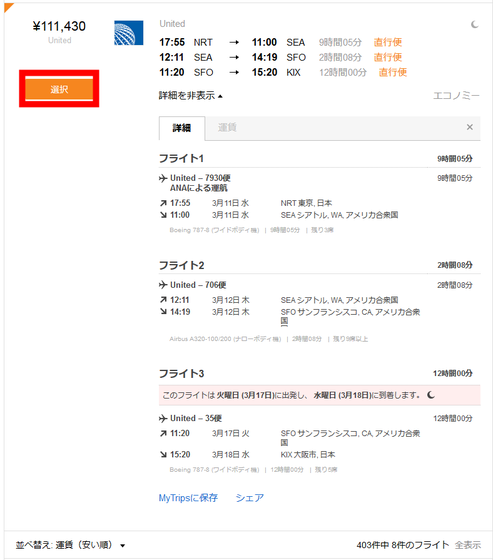
Task: Click the departure arrow icon at 11:20 3月17日
Action: click(x=163, y=434)
